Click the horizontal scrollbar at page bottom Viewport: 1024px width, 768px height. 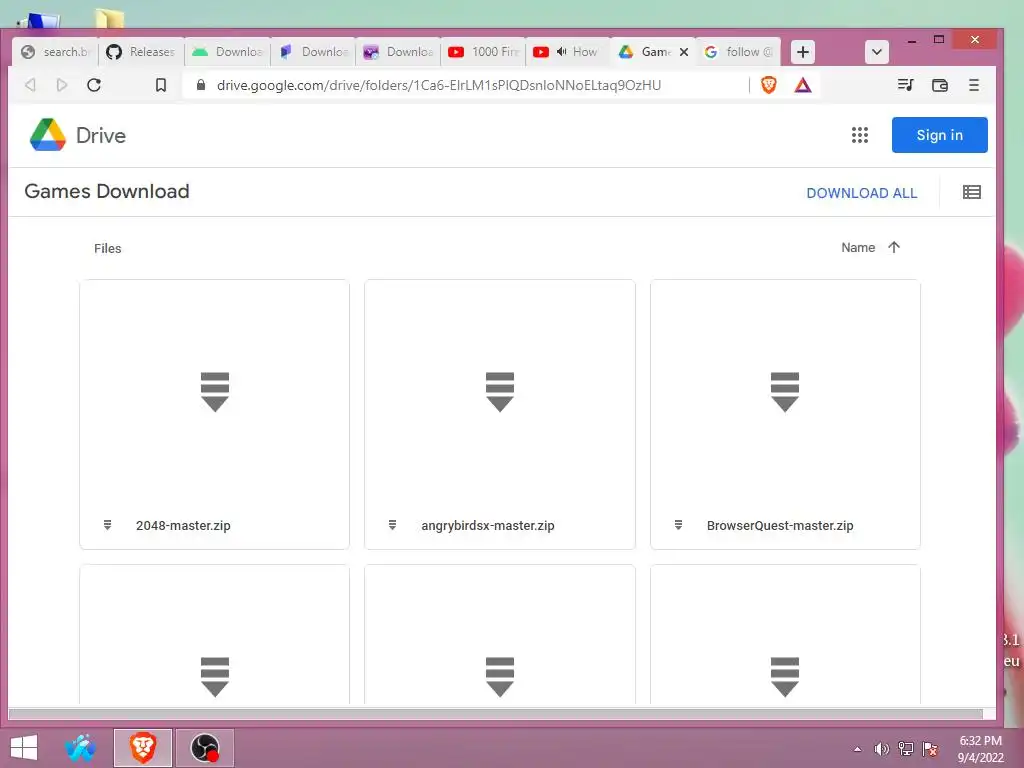(x=495, y=714)
